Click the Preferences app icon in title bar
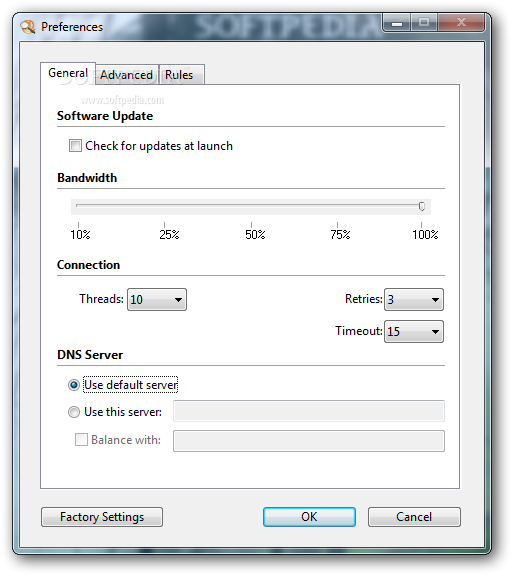 [28, 27]
